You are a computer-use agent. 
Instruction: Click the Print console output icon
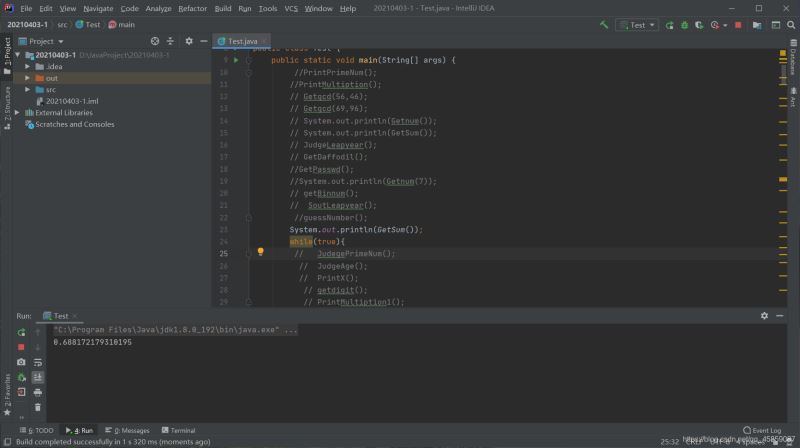pyautogui.click(x=38, y=392)
